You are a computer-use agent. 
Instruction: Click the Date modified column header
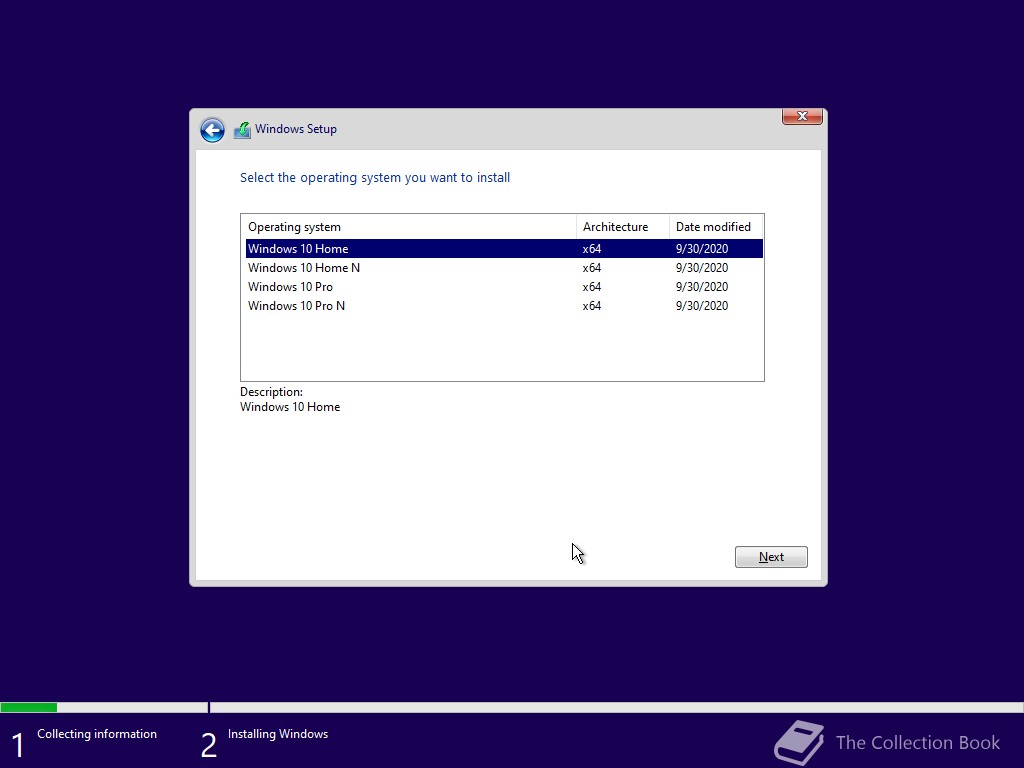tap(716, 227)
